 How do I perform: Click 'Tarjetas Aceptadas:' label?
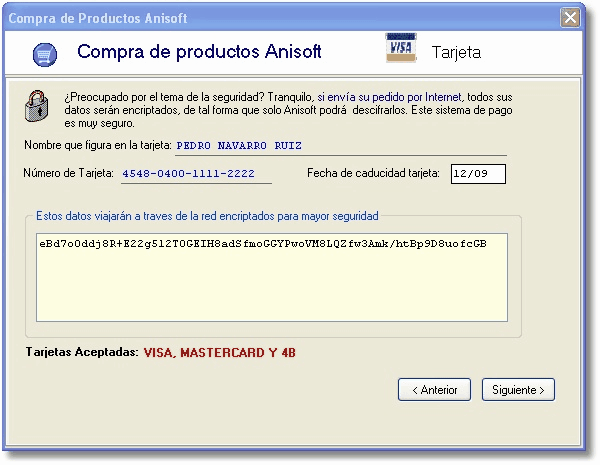tap(82, 352)
